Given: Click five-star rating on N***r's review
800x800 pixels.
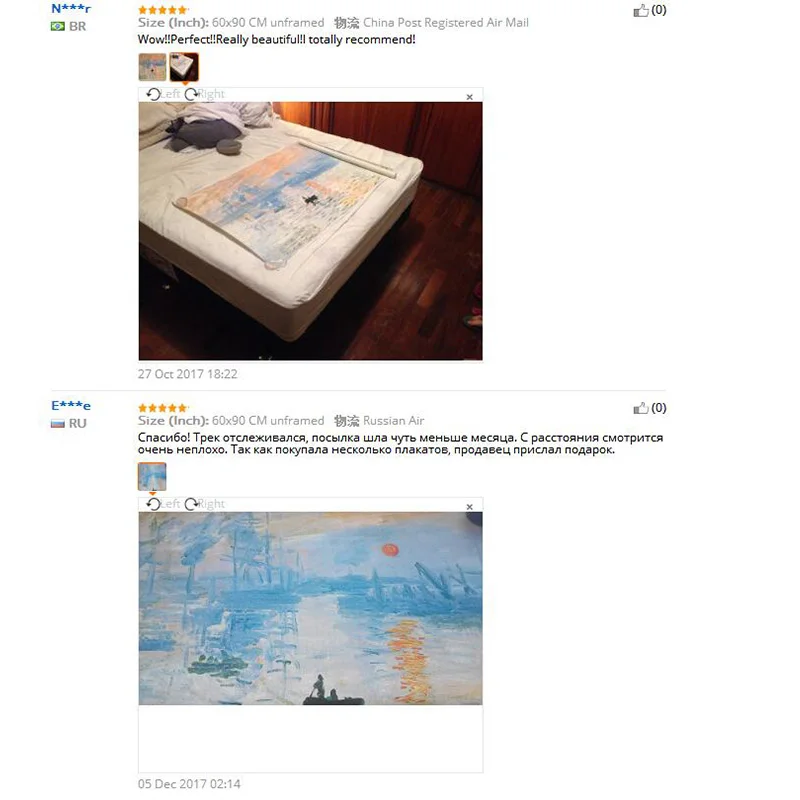Looking at the screenshot, I should pos(163,10).
